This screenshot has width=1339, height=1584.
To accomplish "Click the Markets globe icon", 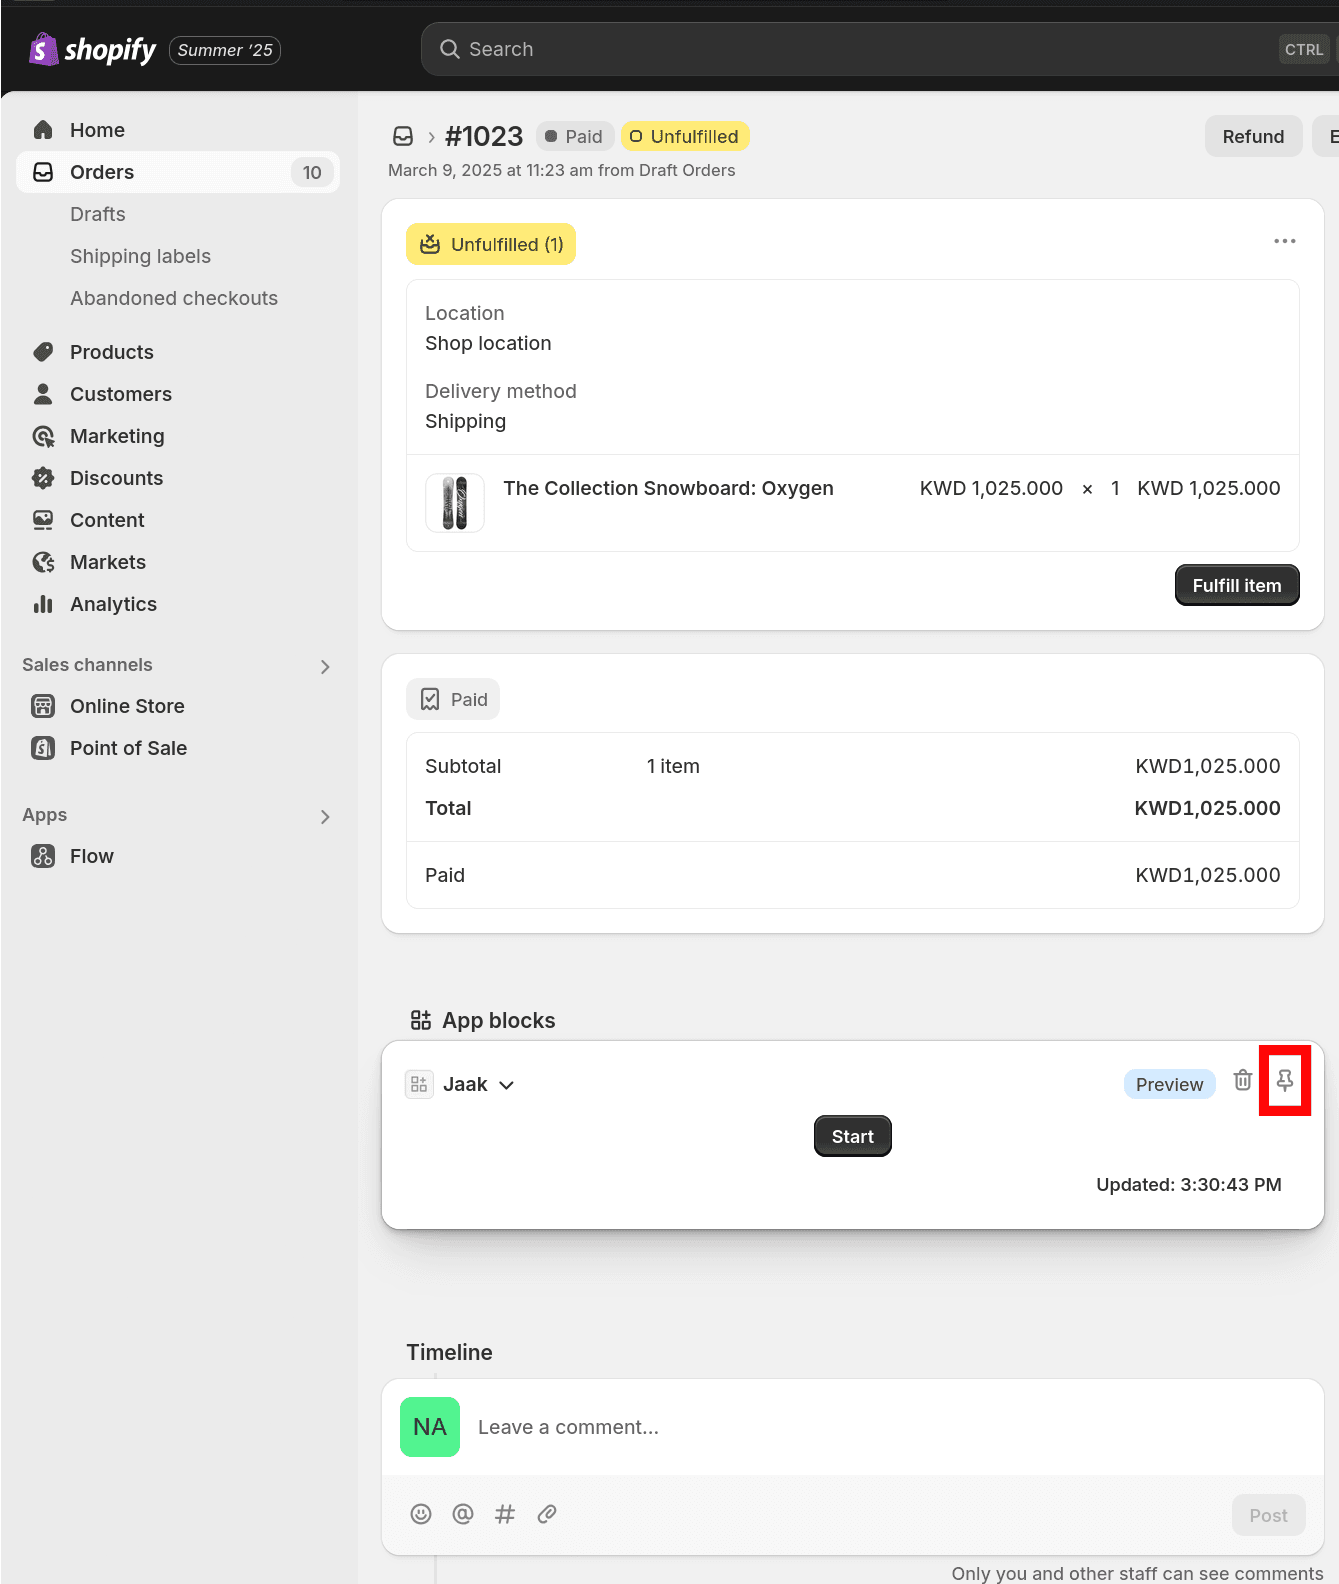I will [43, 562].
